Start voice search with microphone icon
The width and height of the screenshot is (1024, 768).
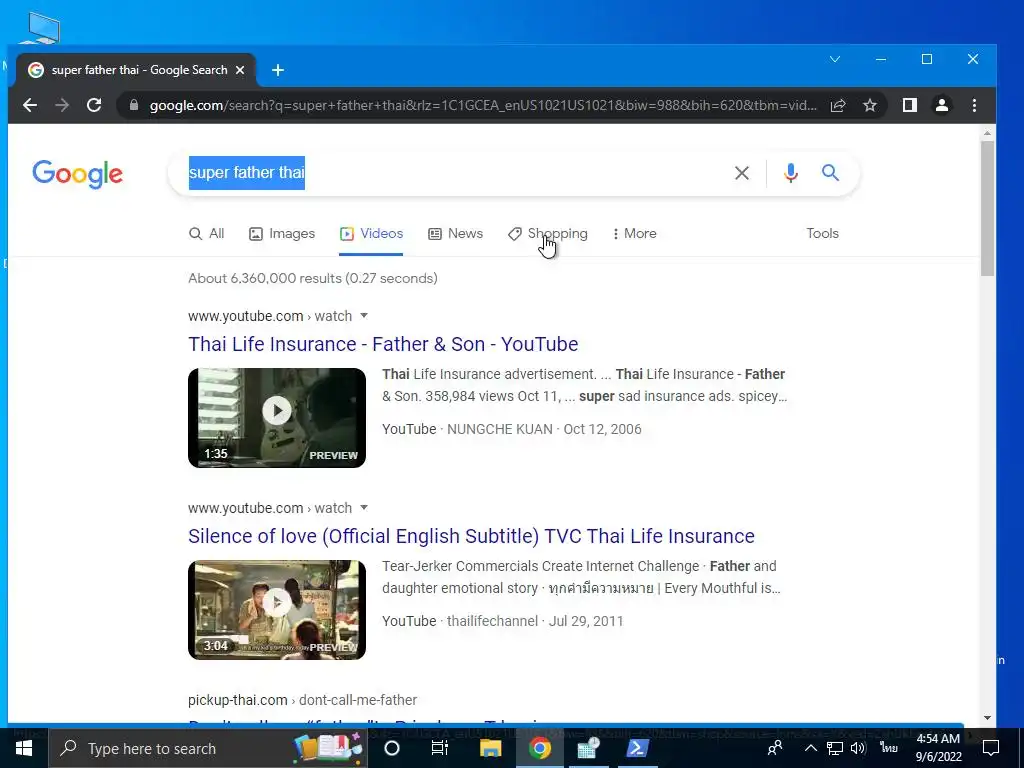[791, 173]
